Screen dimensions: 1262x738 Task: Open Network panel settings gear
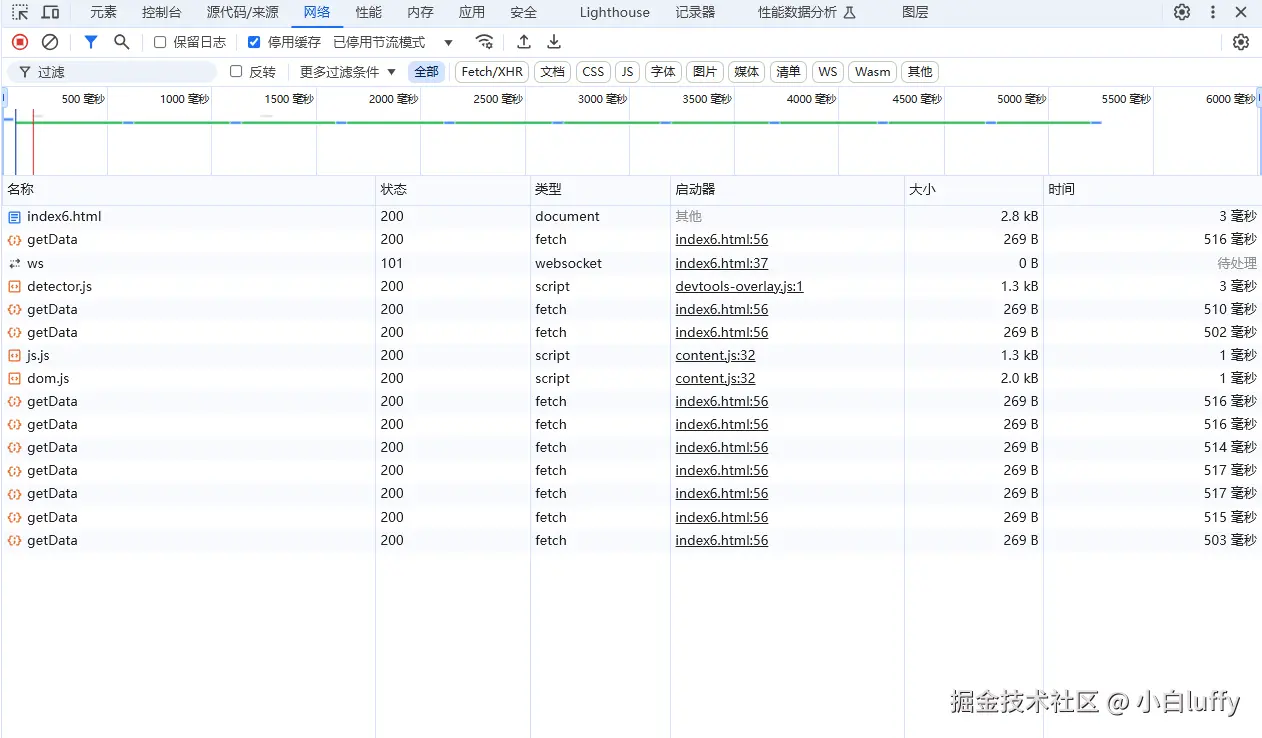click(x=1241, y=42)
